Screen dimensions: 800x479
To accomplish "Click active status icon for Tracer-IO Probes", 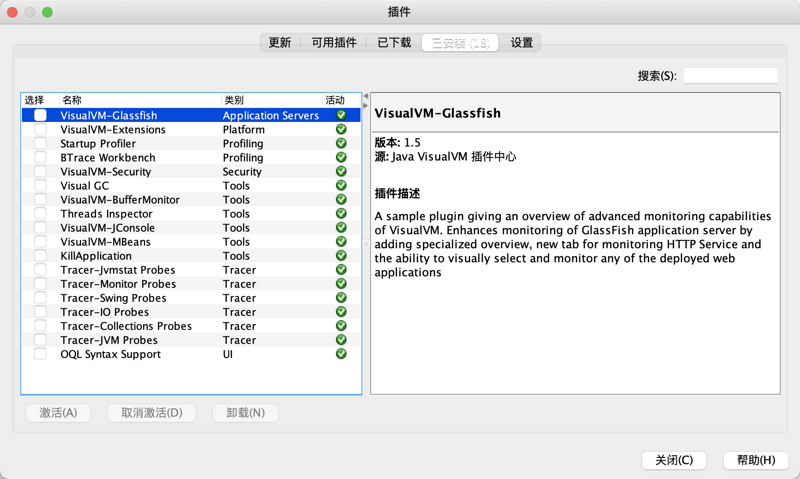I will coord(341,312).
